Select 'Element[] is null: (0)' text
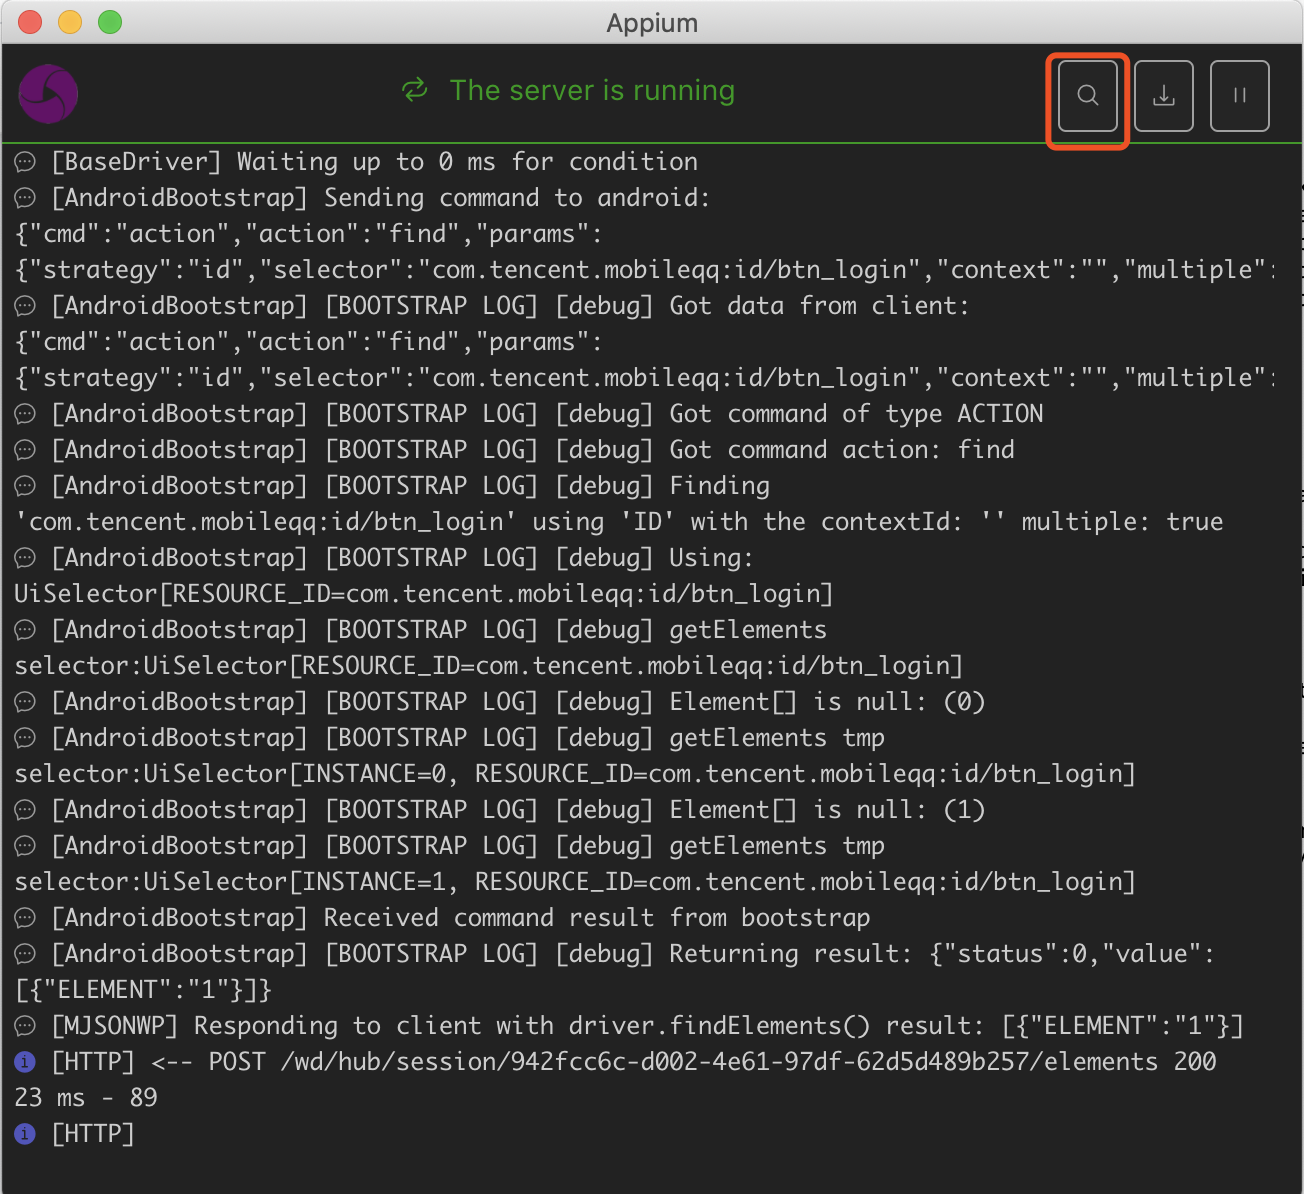The height and width of the screenshot is (1194, 1304). click(x=827, y=702)
